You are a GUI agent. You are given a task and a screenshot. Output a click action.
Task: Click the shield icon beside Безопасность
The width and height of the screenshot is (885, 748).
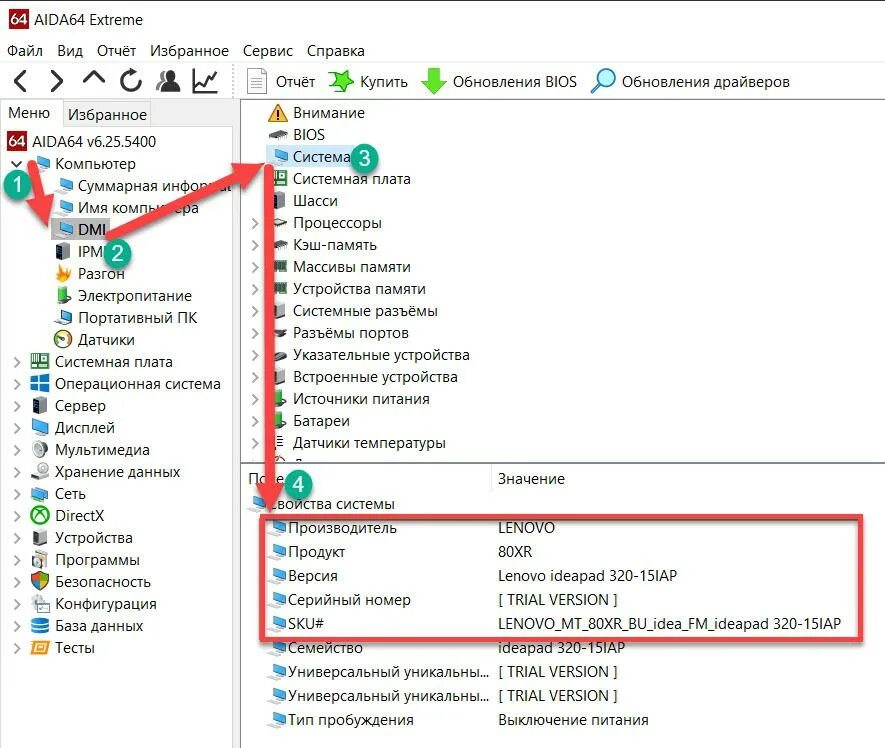pos(40,581)
